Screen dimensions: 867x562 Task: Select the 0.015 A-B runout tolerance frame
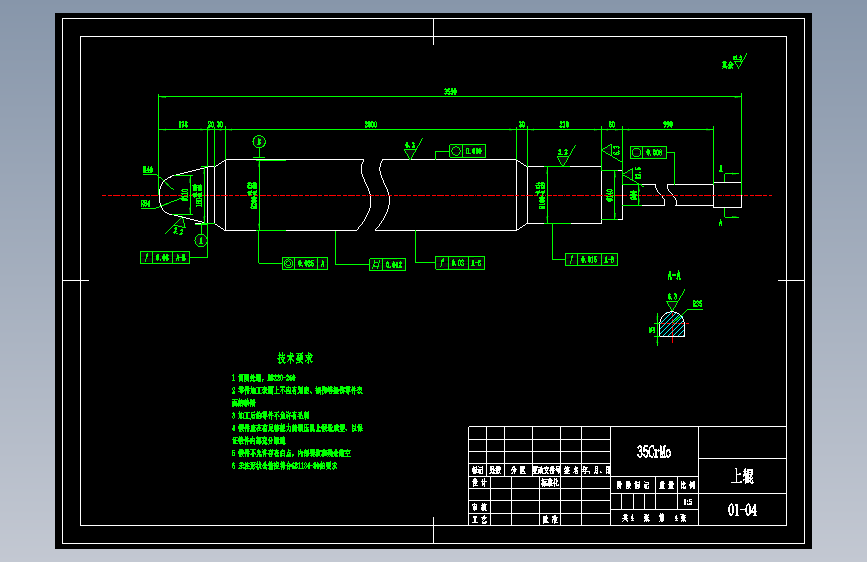[591, 259]
